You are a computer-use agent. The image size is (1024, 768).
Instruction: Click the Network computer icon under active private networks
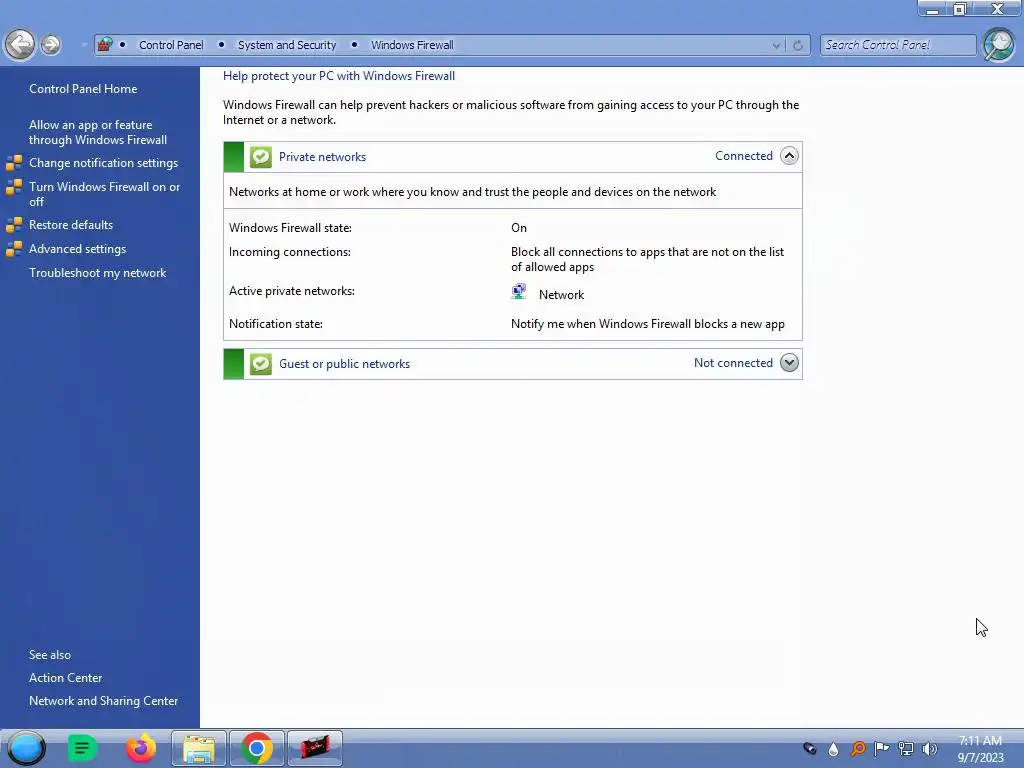pos(519,292)
